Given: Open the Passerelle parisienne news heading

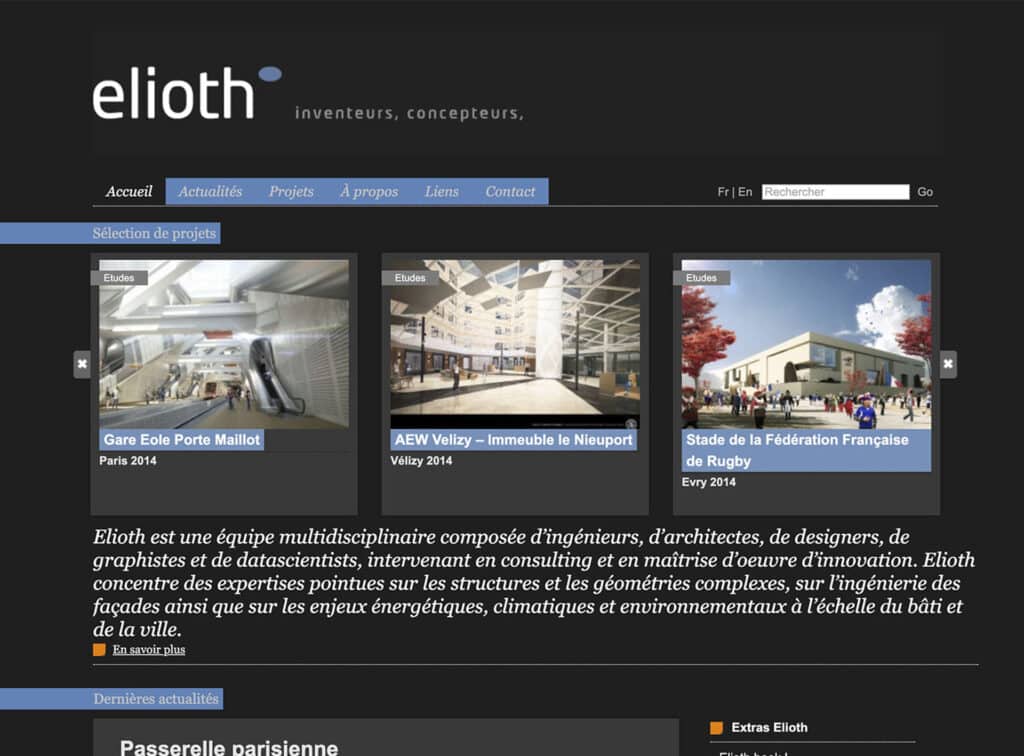Looking at the screenshot, I should click(229, 747).
